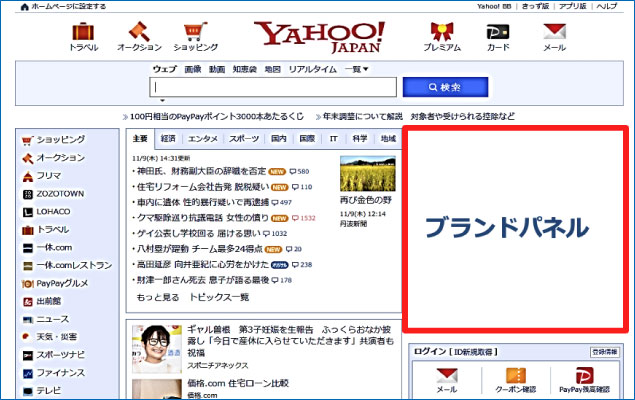Open the きっず版 link at top right

(x=535, y=6)
